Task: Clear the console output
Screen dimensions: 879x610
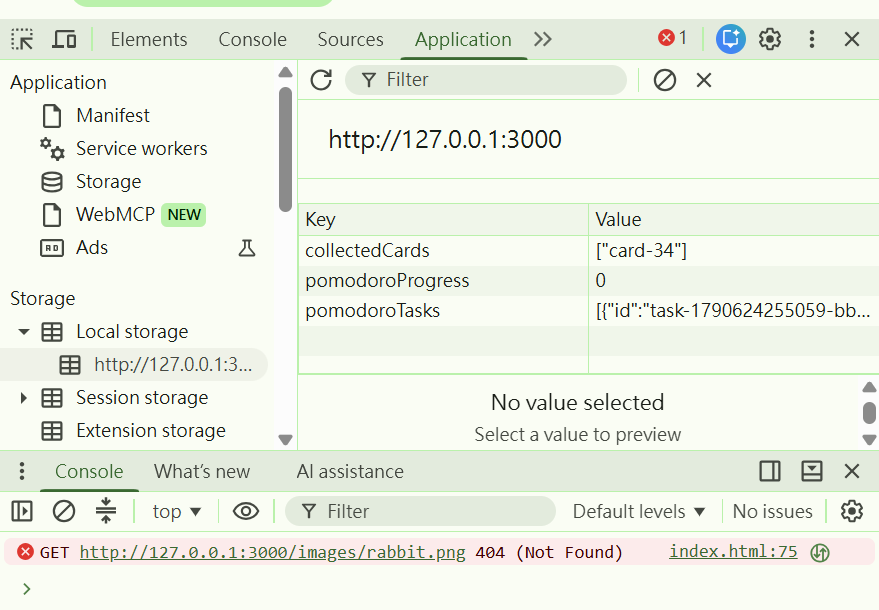Action: [x=64, y=511]
